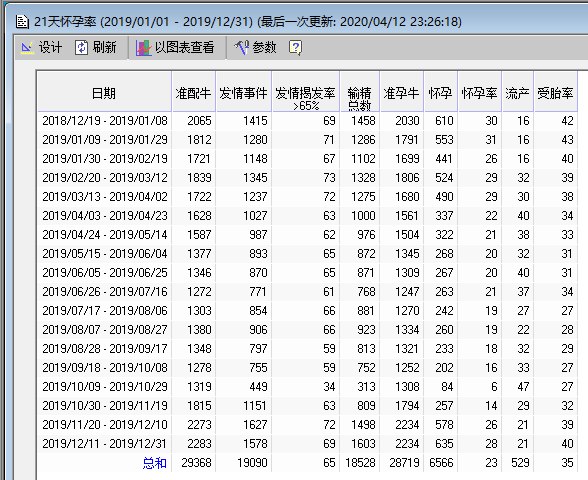Screen dimensions: 588x480
Task: Click the 参数 parameters tool icon
Action: point(242,48)
